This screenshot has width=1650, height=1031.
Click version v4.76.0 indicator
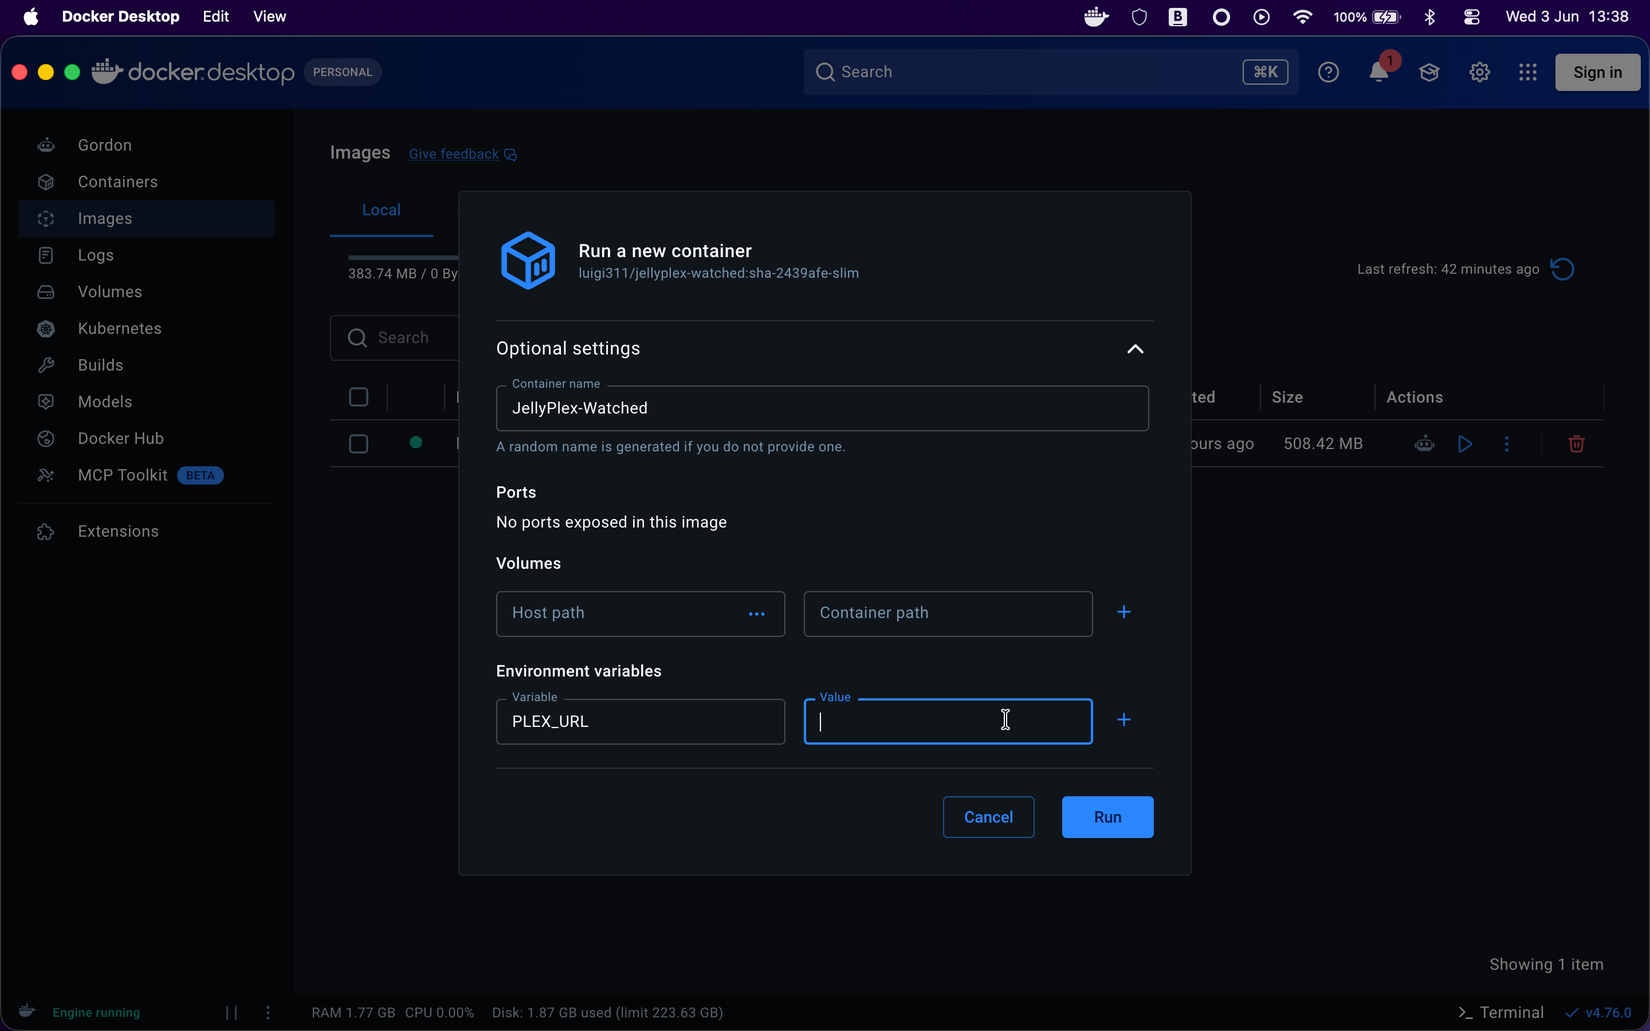[x=1598, y=1012]
